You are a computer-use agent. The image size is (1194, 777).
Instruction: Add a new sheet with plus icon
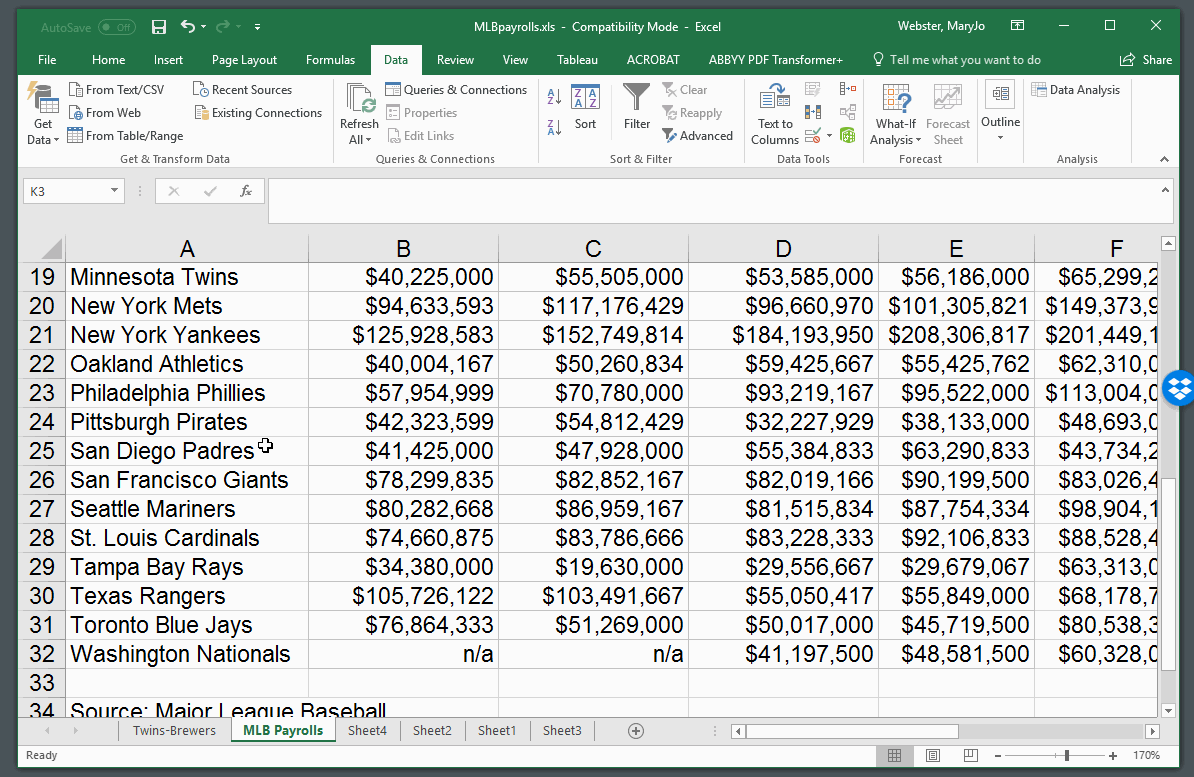[636, 731]
